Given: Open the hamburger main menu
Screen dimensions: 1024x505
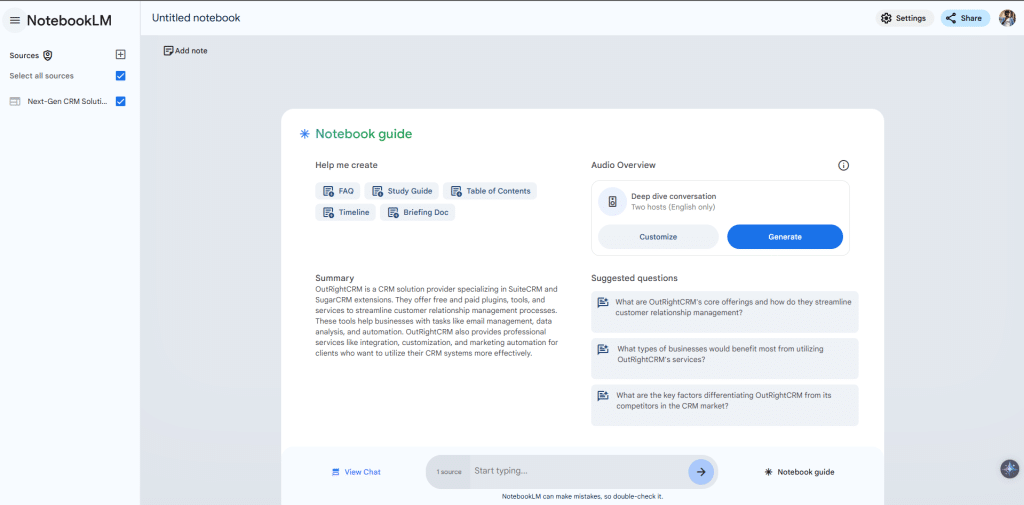Looking at the screenshot, I should pos(15,20).
